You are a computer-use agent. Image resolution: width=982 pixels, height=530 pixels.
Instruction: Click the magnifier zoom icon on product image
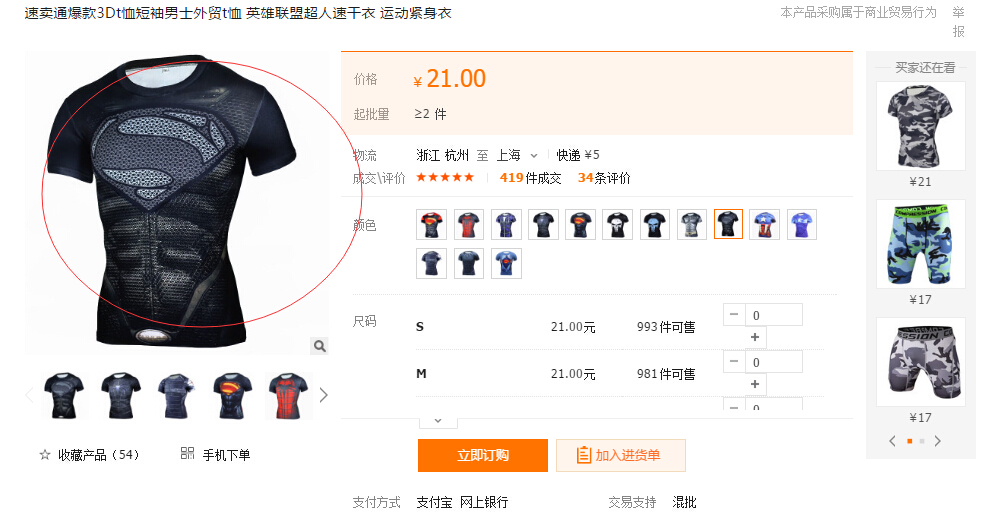pos(319,346)
